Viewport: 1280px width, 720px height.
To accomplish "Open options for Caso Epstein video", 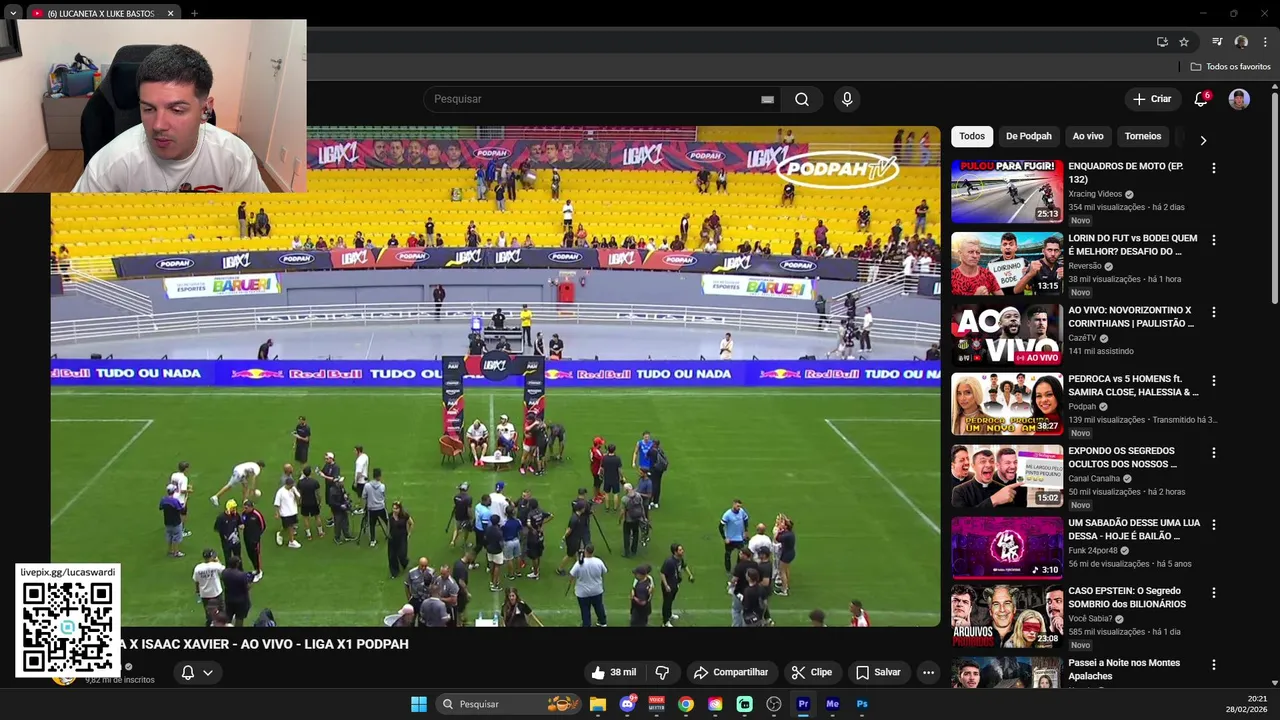I will (x=1214, y=592).
